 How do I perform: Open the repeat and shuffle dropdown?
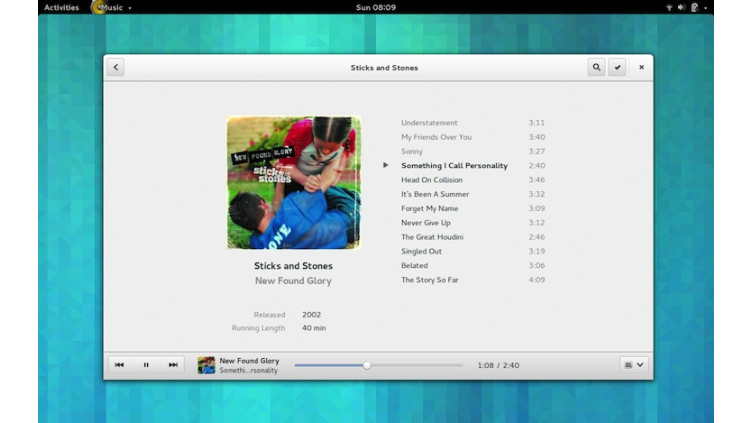[x=634, y=365]
